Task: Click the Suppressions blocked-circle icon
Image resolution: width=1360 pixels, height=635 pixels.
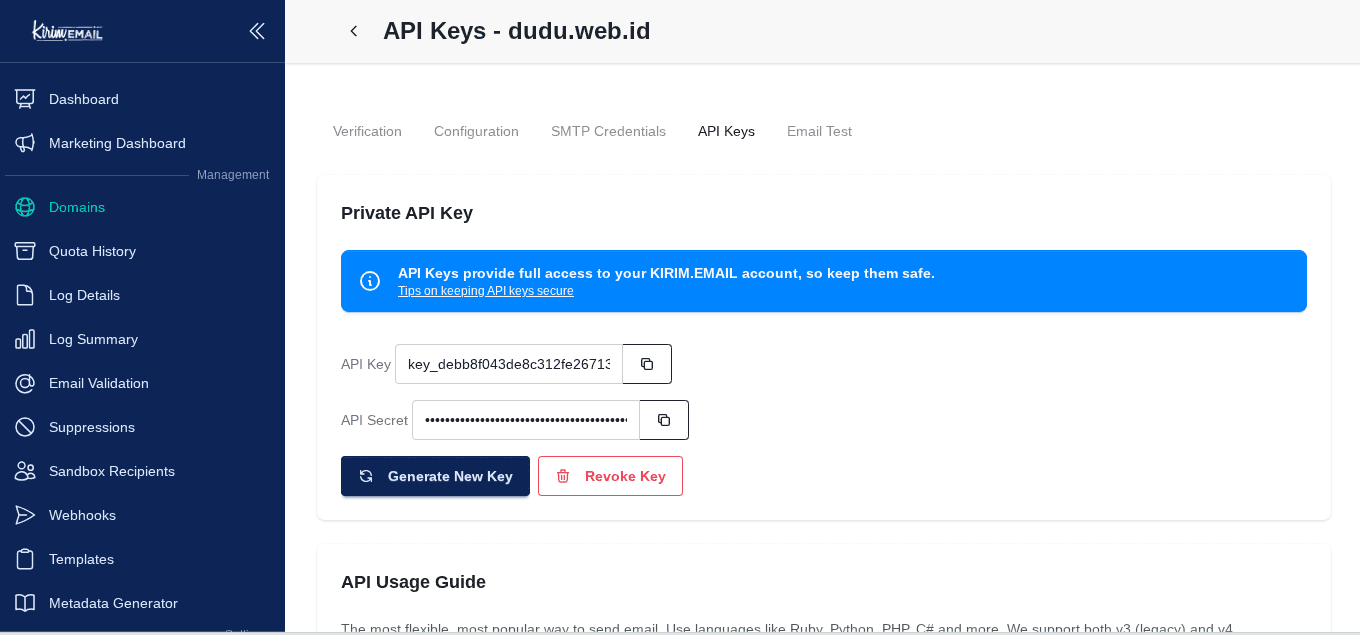Action: tap(26, 427)
